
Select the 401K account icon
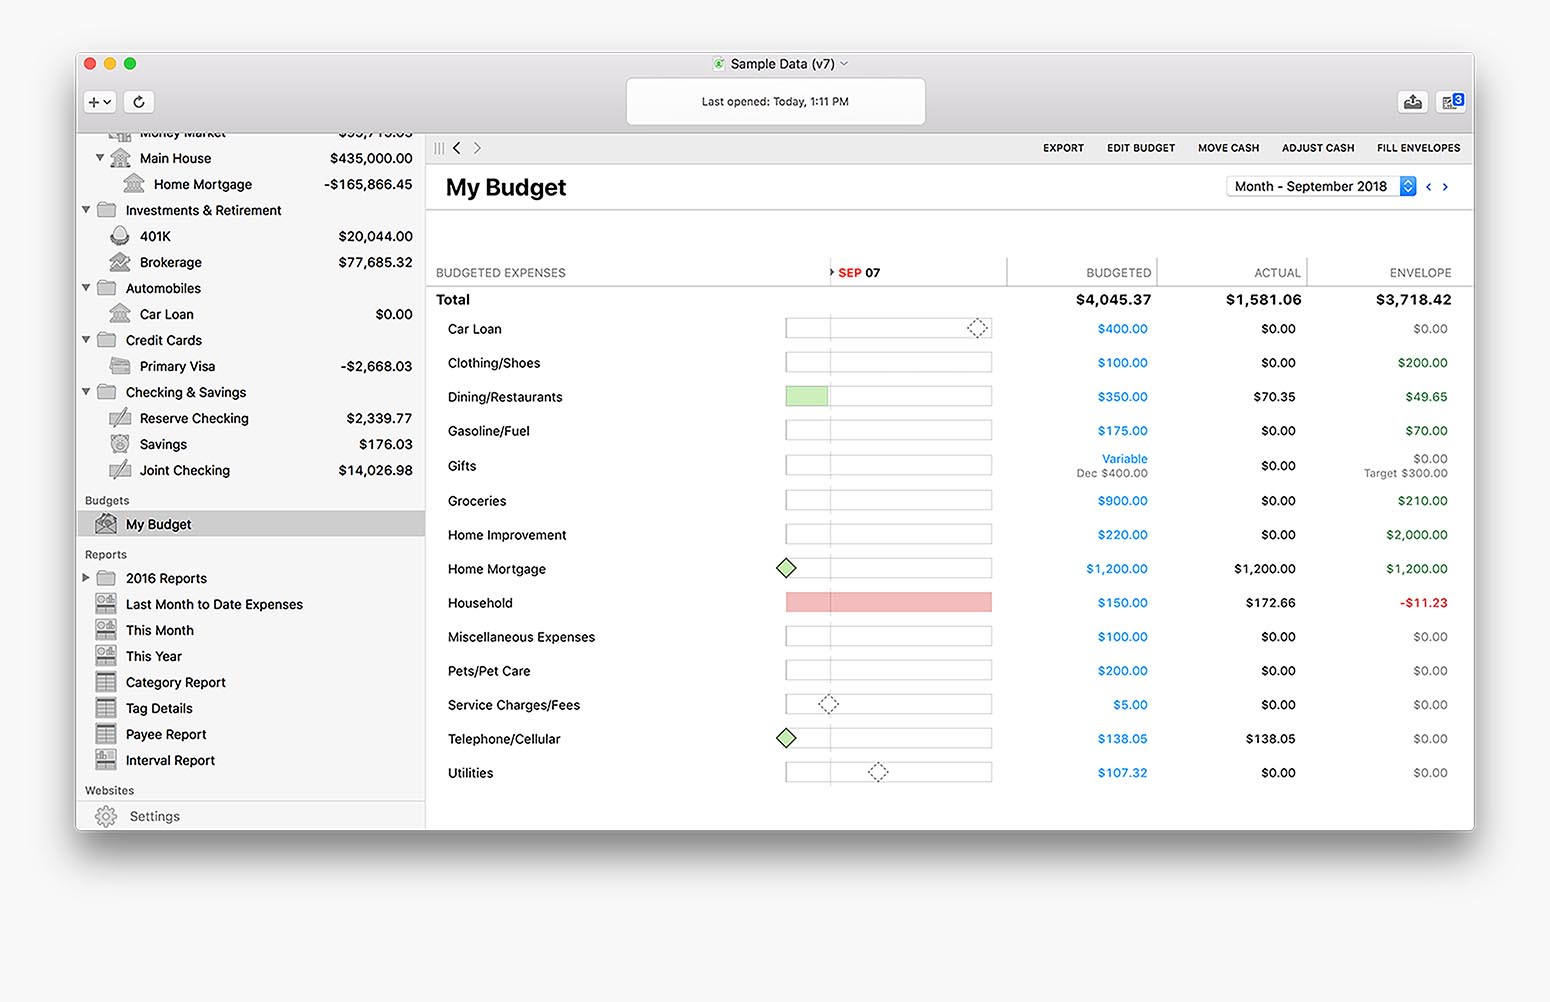[x=120, y=236]
